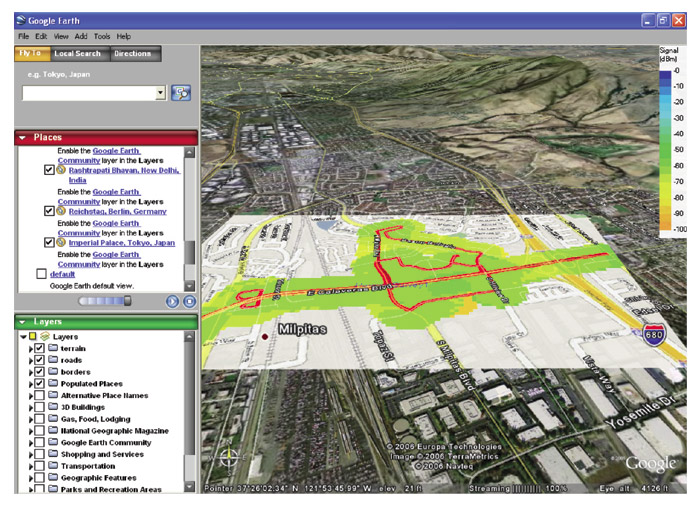Open the Edit menu
The image size is (700, 506).
(x=41, y=36)
